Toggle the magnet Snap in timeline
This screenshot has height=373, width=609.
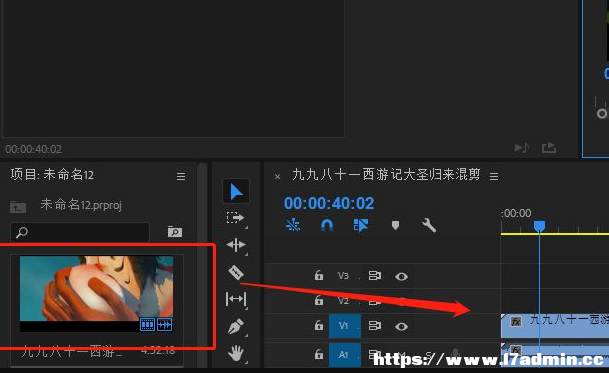coord(327,225)
